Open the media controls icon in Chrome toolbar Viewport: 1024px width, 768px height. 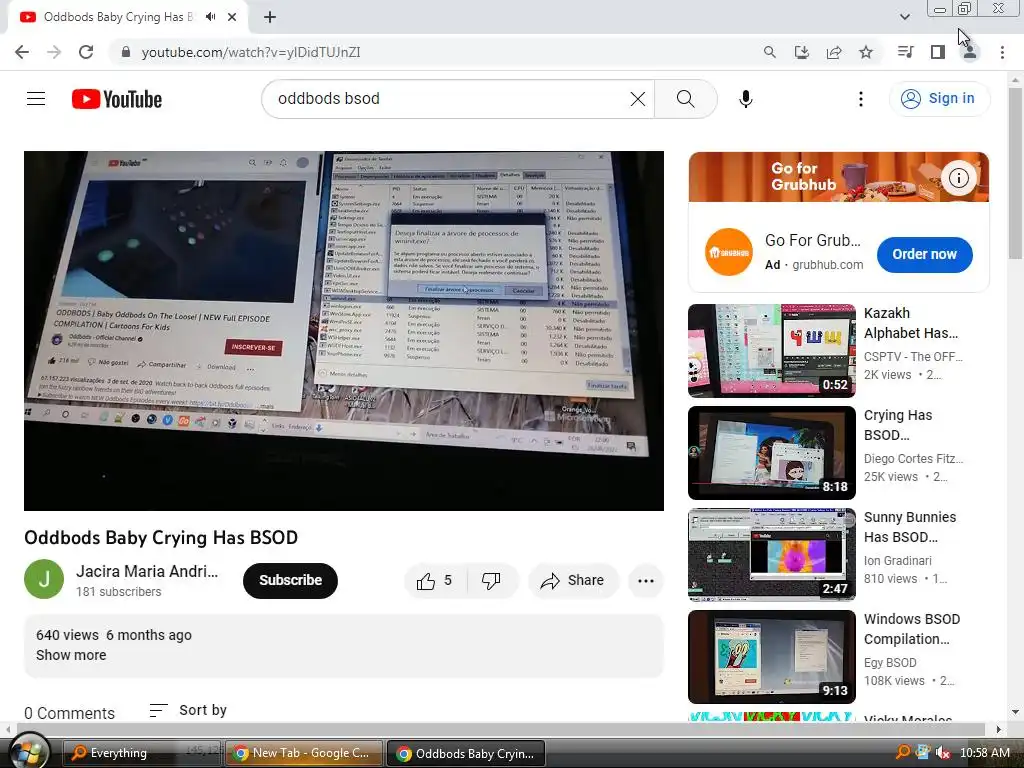click(905, 52)
